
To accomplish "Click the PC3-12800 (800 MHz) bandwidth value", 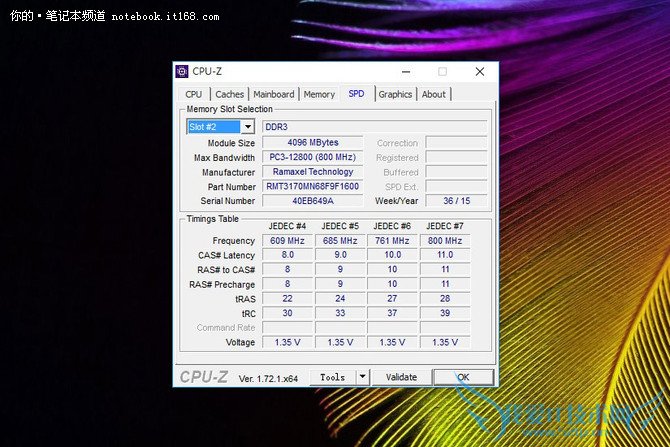I will pos(313,157).
